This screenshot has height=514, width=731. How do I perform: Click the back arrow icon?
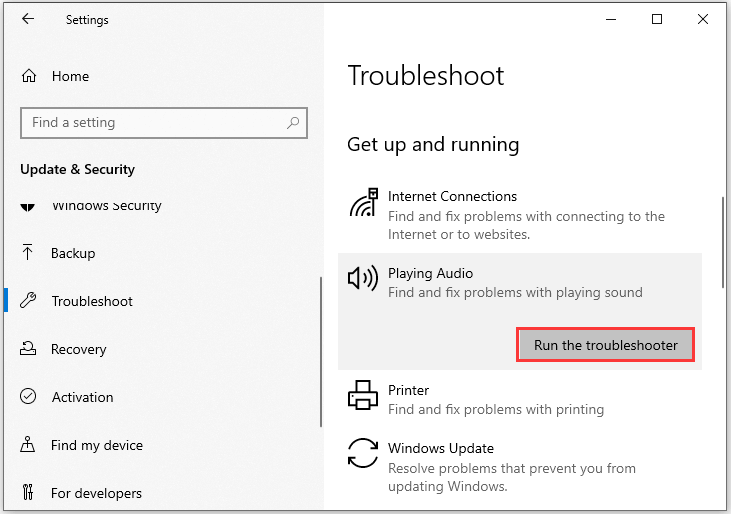tap(28, 19)
